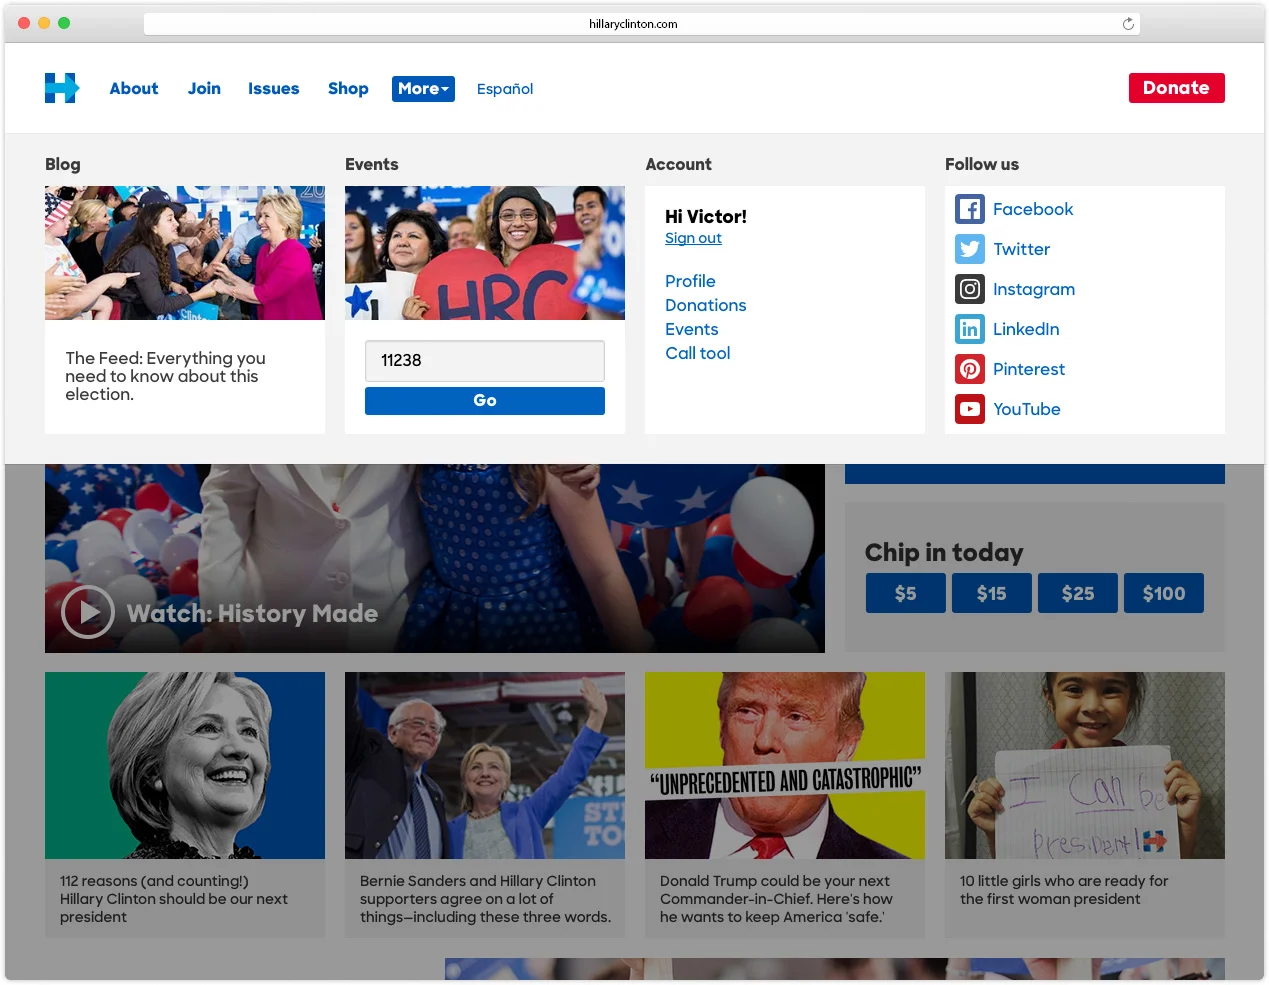The width and height of the screenshot is (1269, 985).
Task: Chip in $100
Action: coord(1164,593)
